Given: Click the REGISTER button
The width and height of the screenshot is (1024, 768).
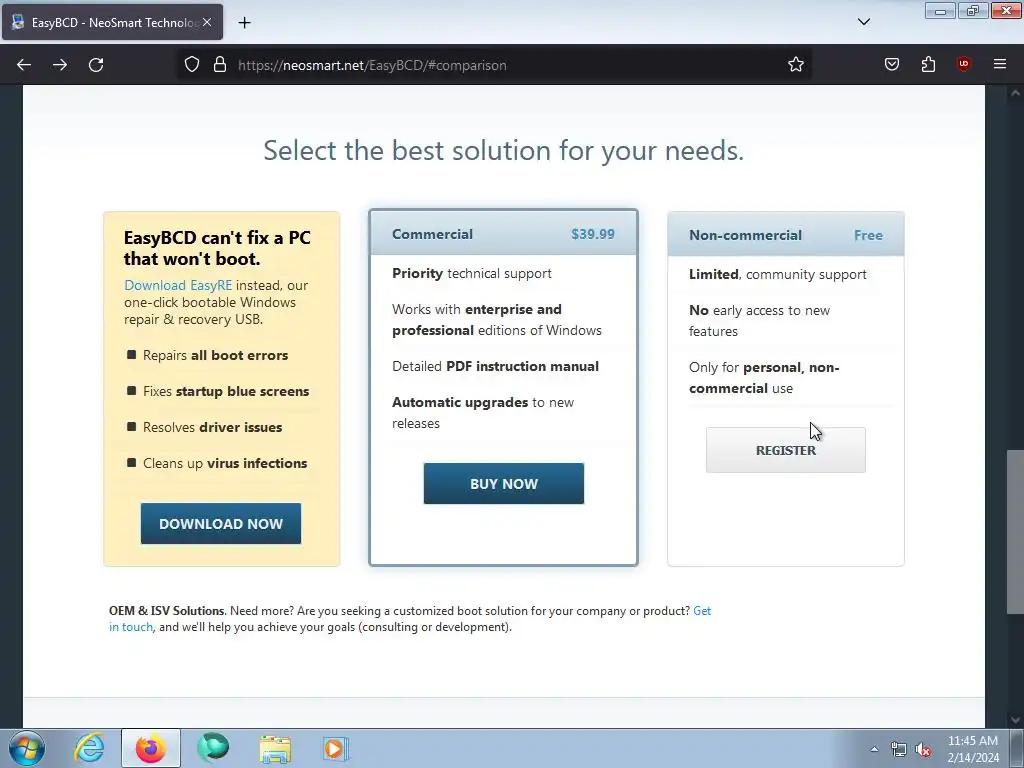Looking at the screenshot, I should pos(786,451).
